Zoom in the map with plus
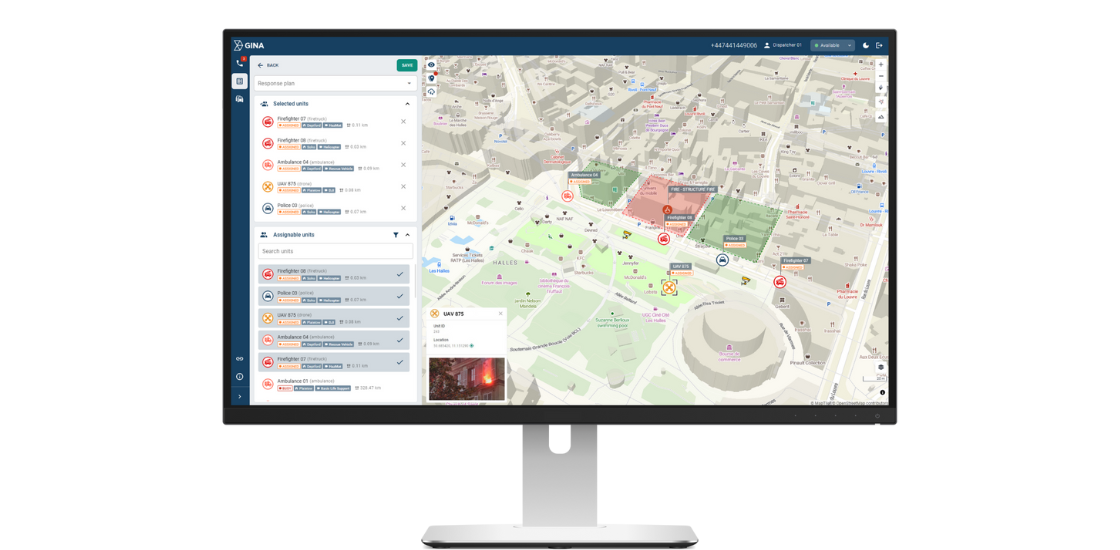This screenshot has width=1120, height=550. click(x=881, y=64)
